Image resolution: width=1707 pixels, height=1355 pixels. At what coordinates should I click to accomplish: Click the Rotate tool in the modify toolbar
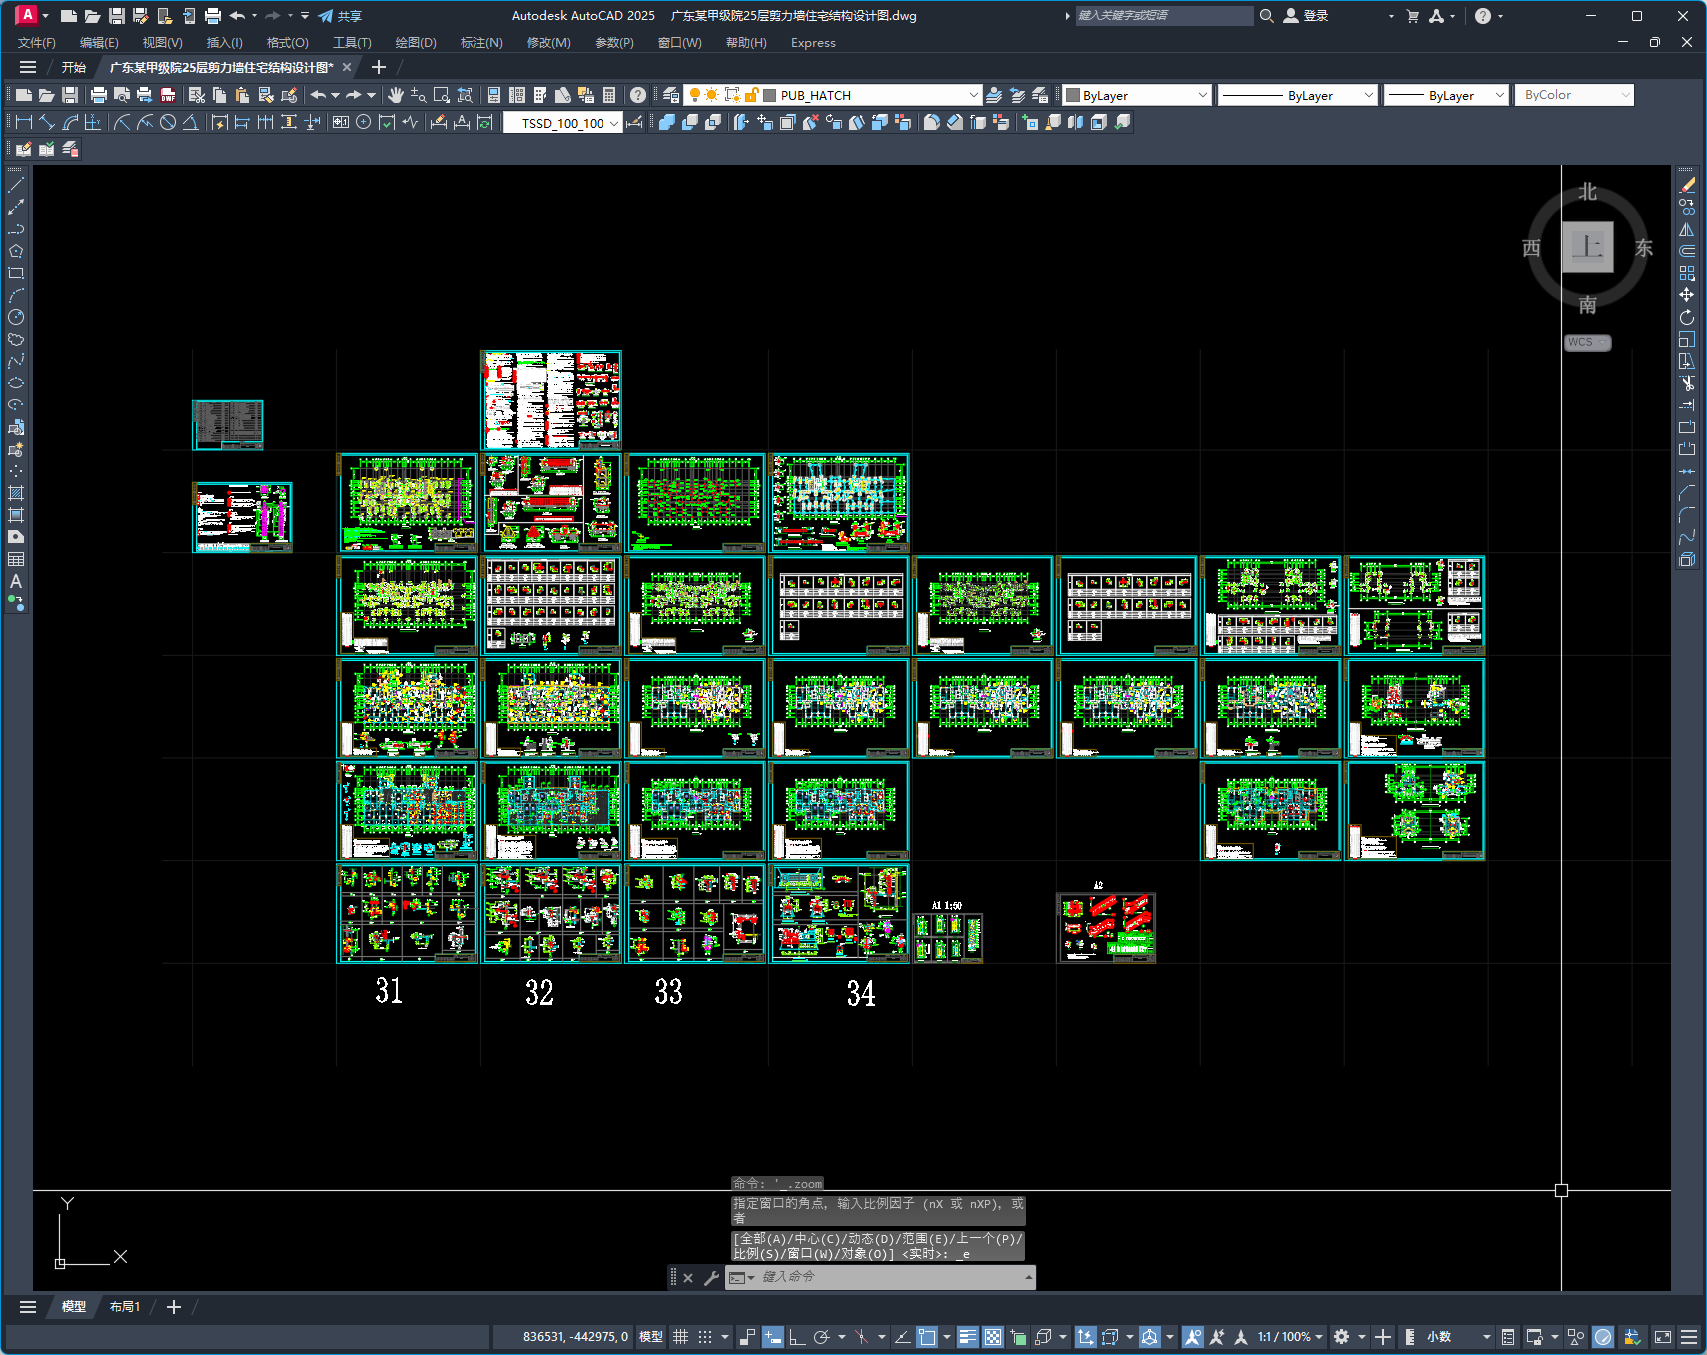[1687, 317]
